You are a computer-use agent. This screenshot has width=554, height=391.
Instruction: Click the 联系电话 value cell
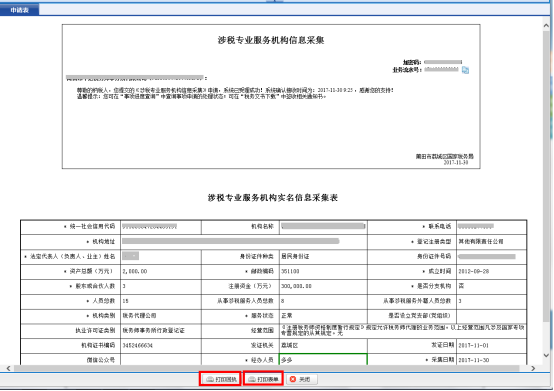pyautogui.click(x=491, y=226)
